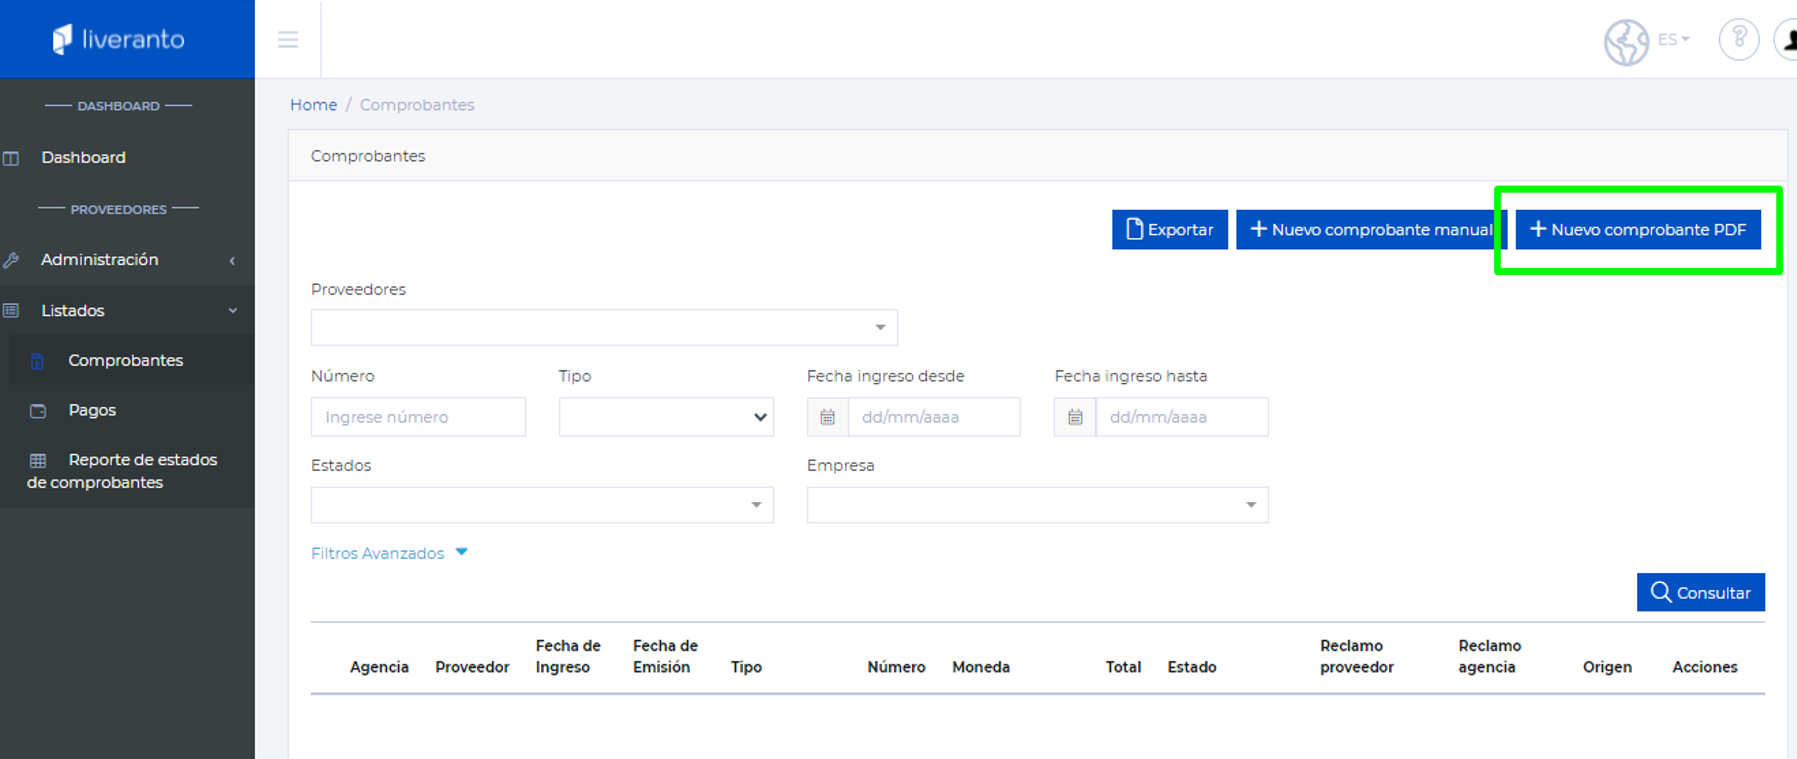
Task: Focus the Fecha ingreso hasta date field
Action: coord(1182,417)
